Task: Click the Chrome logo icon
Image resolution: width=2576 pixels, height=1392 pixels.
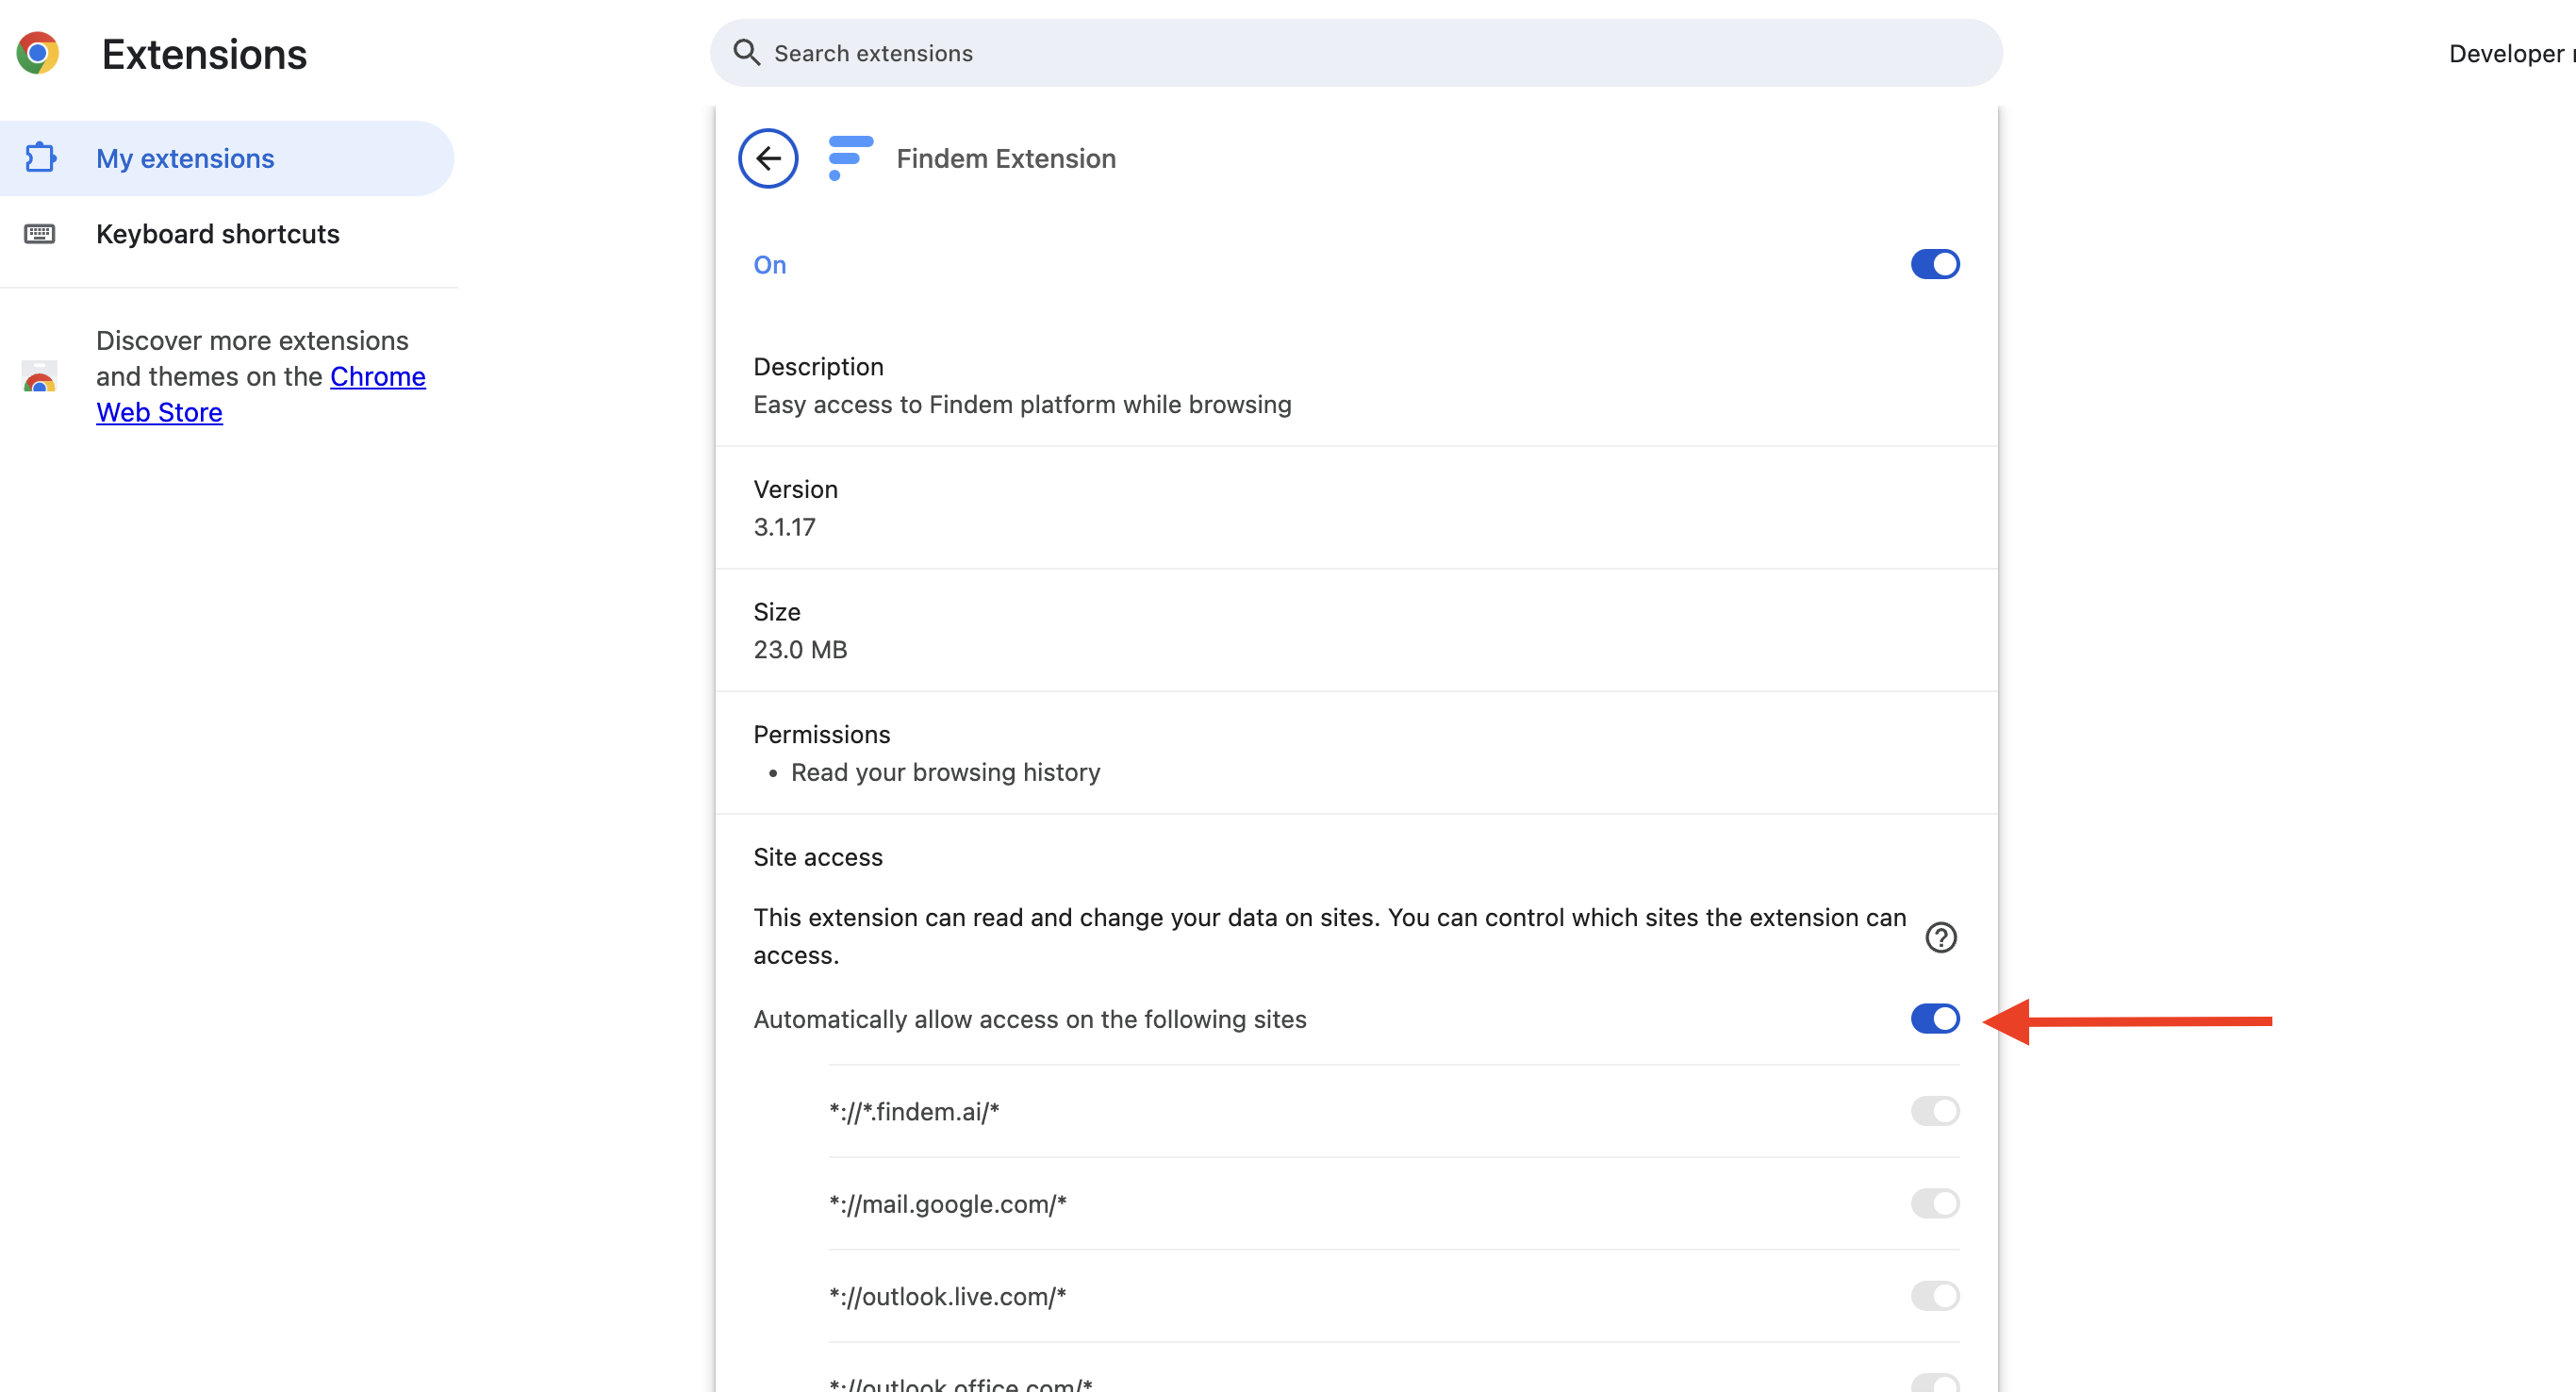Action: [38, 53]
